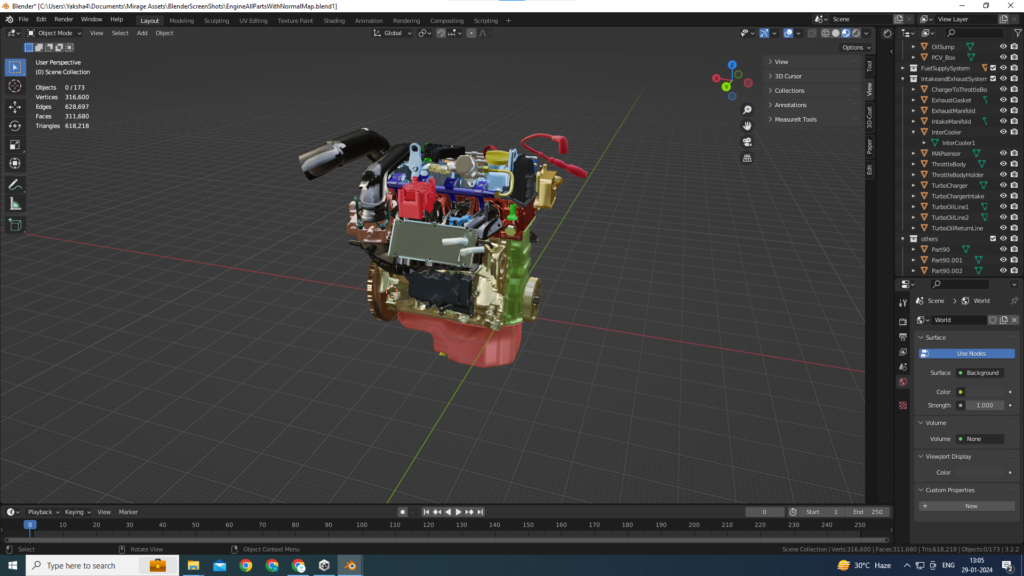
Task: Choose the 3D Cursor tool
Action: click(x=15, y=86)
